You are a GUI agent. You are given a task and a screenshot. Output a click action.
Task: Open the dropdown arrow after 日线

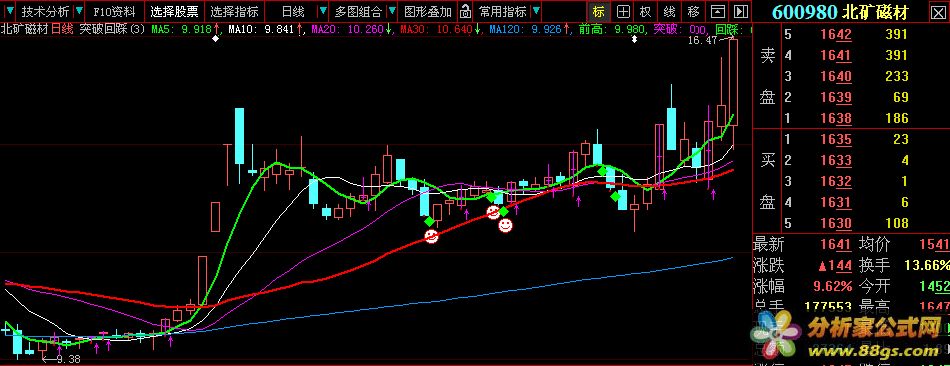(x=322, y=11)
